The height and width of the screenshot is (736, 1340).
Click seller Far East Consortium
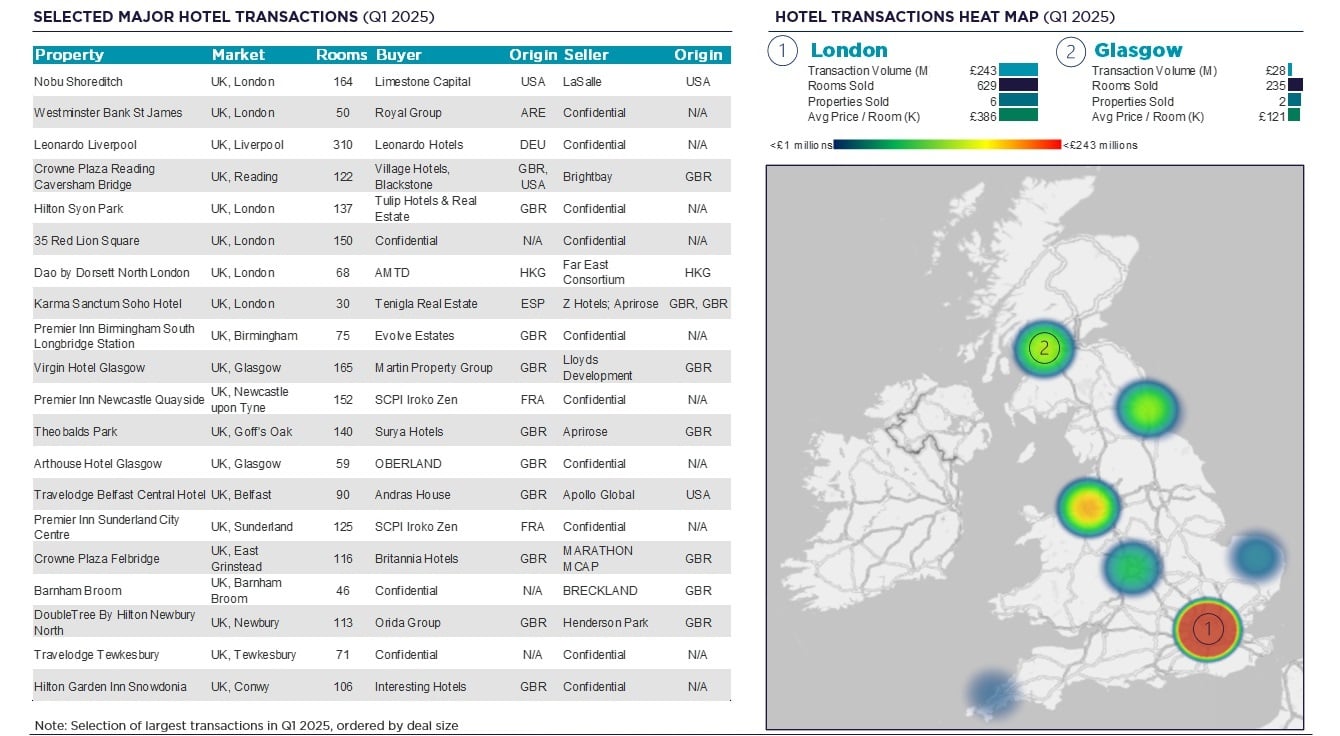[x=594, y=272]
